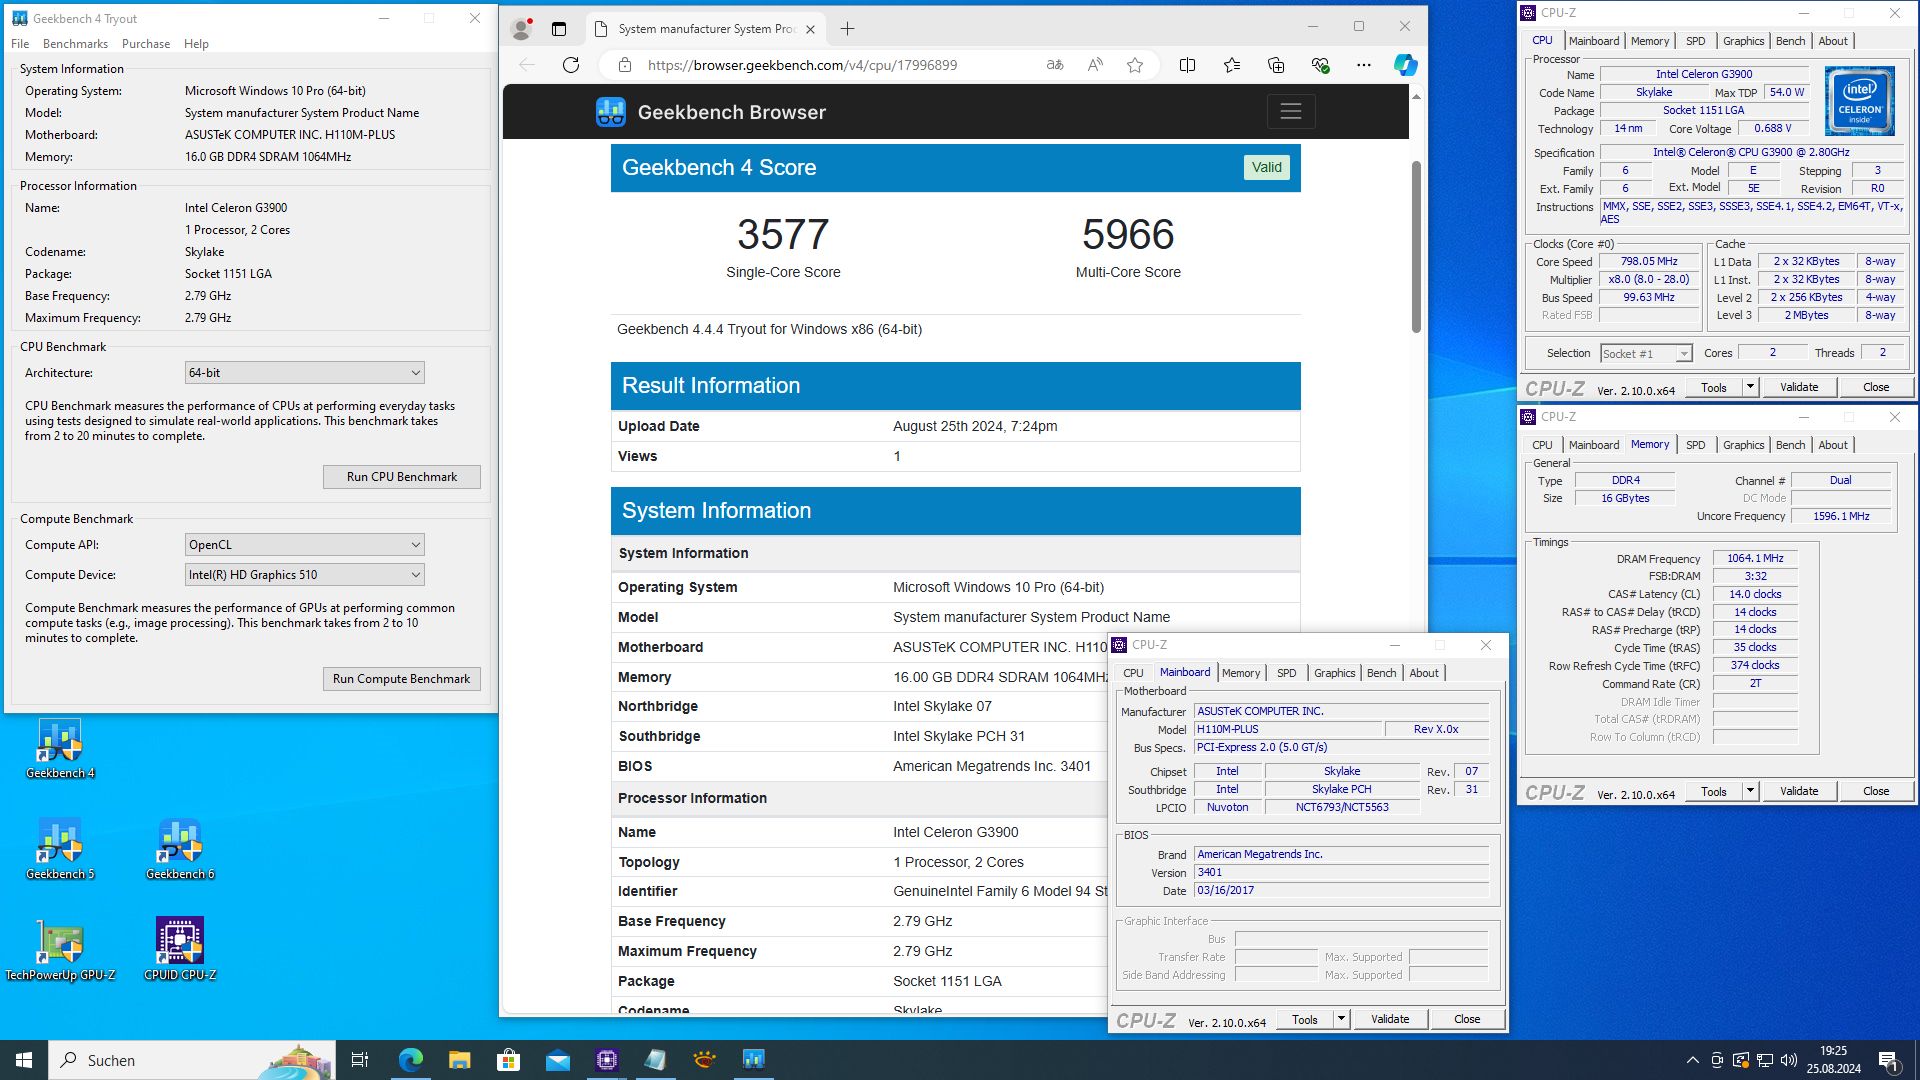
Task: Show hidden system tray icons
Action: coord(1692,1060)
